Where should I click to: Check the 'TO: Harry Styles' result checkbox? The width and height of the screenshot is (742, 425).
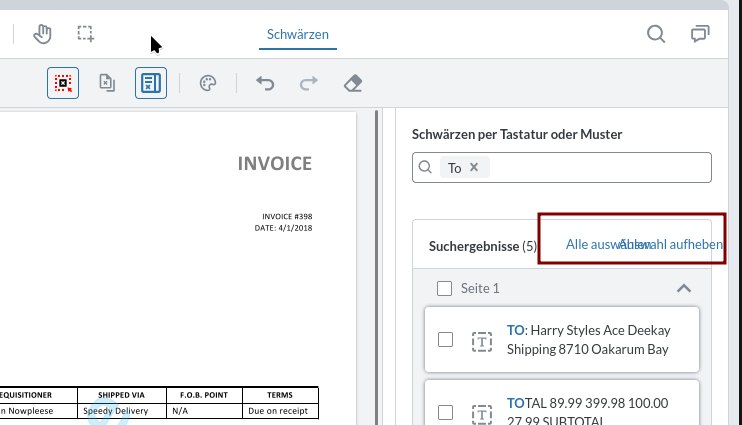pyautogui.click(x=446, y=340)
